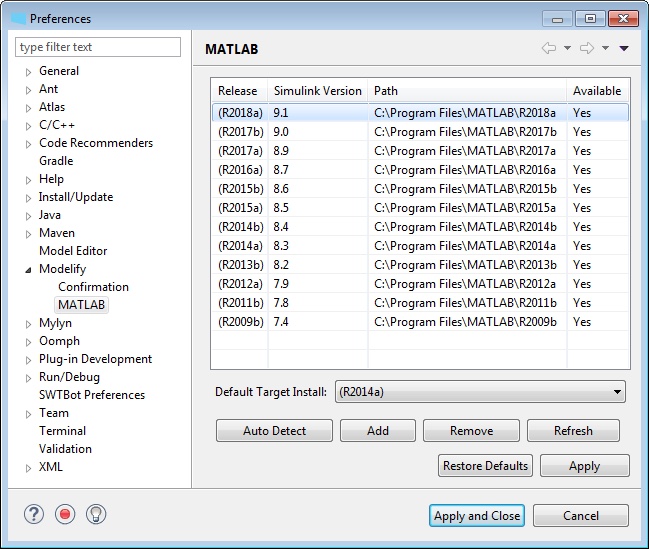Expand the C/C++ tree node
Screen dimensions: 649x549
(28, 126)
